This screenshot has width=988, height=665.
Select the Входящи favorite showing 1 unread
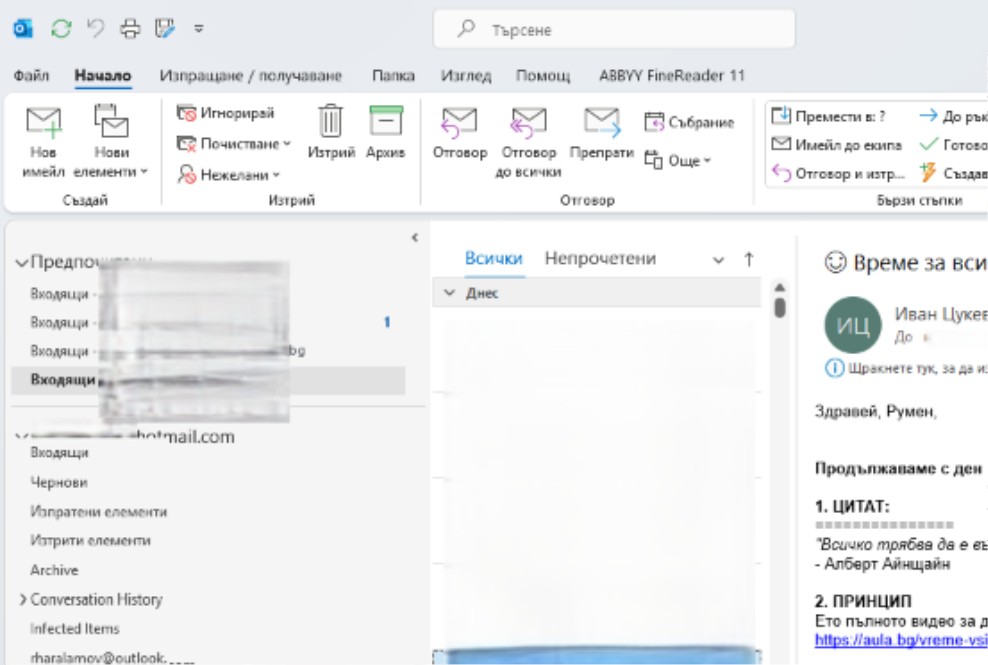(208, 322)
